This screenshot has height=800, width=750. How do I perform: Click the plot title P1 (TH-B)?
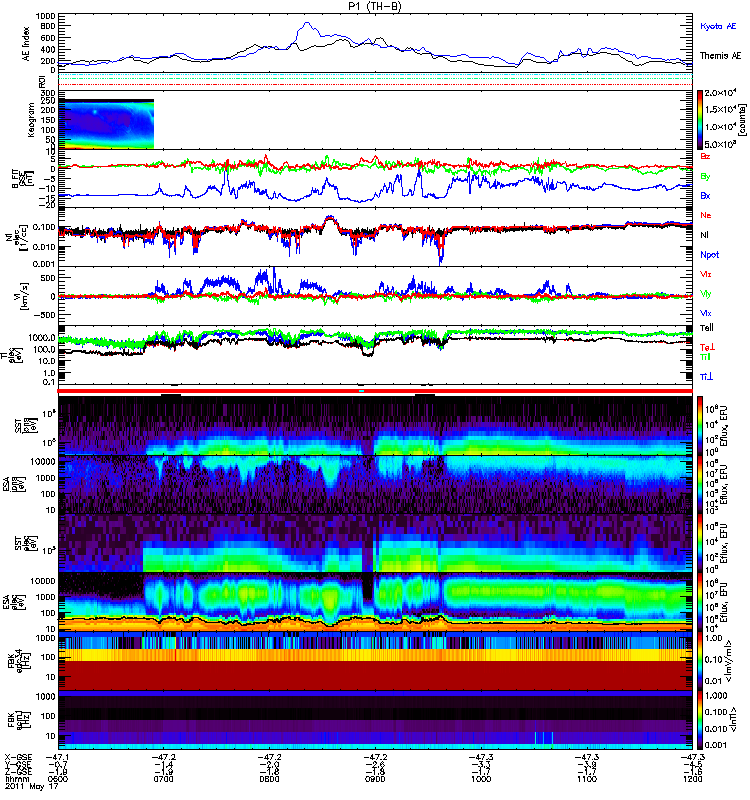click(x=375, y=6)
